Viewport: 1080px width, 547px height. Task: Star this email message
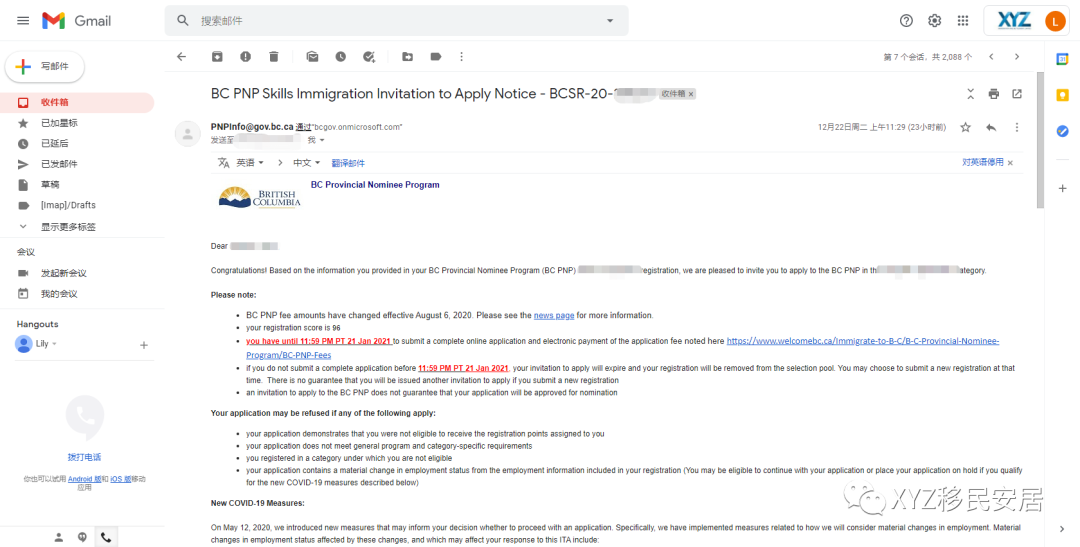(x=966, y=127)
